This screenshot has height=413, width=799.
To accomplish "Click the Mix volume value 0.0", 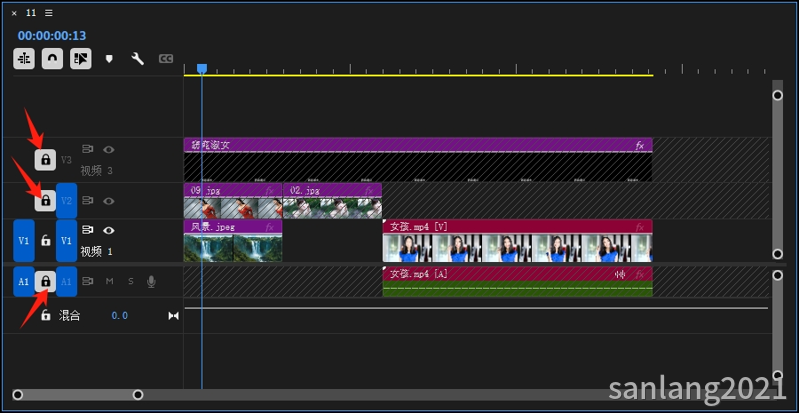I will pos(120,316).
